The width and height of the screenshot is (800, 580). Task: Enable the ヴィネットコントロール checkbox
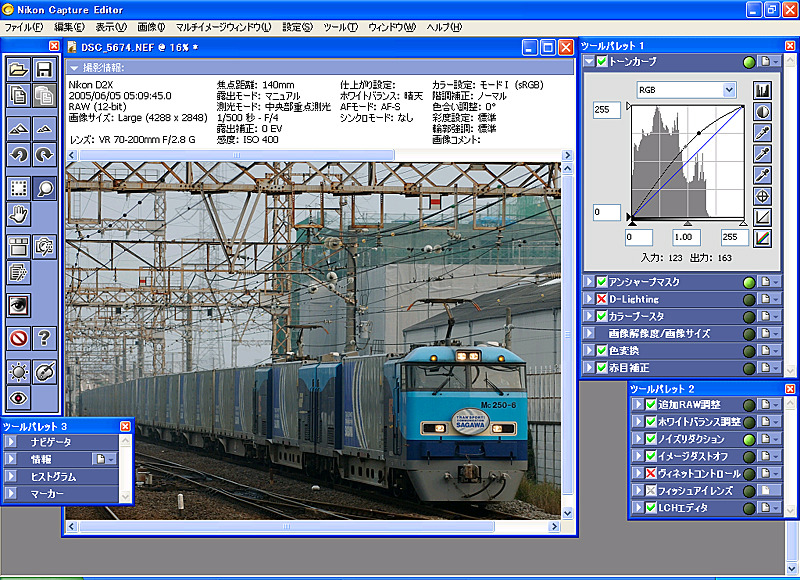(x=651, y=473)
